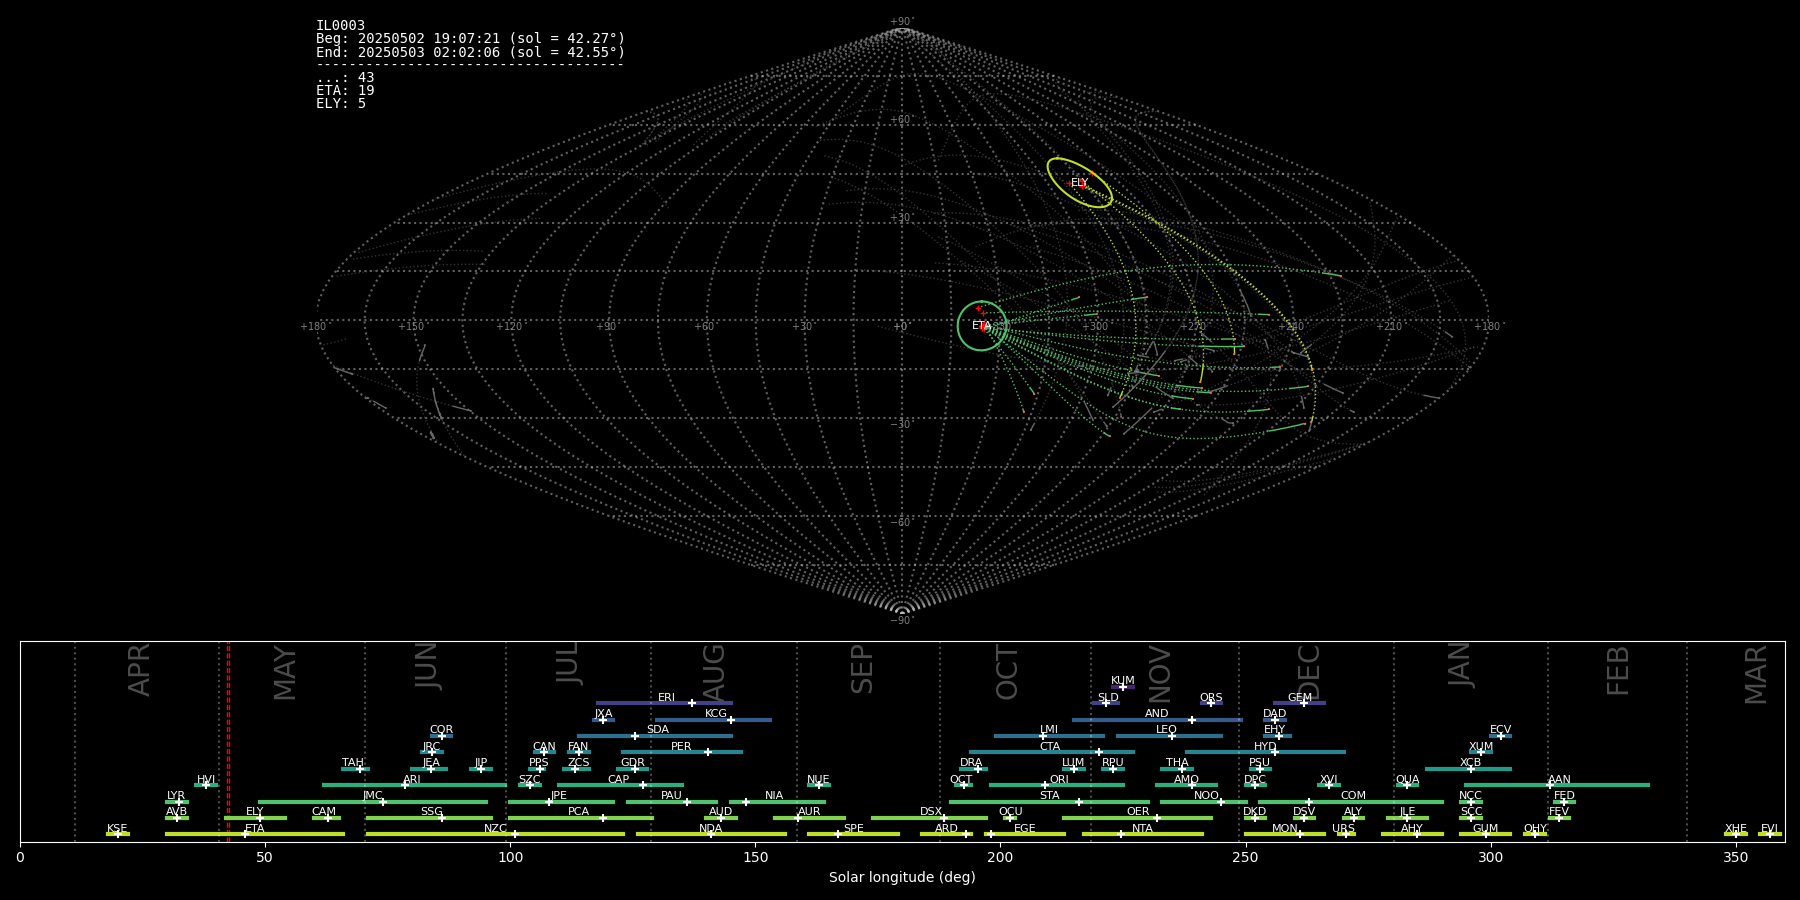Image resolution: width=1800 pixels, height=900 pixels.
Task: Click the GEM shower label in the timeline
Action: 1299,698
